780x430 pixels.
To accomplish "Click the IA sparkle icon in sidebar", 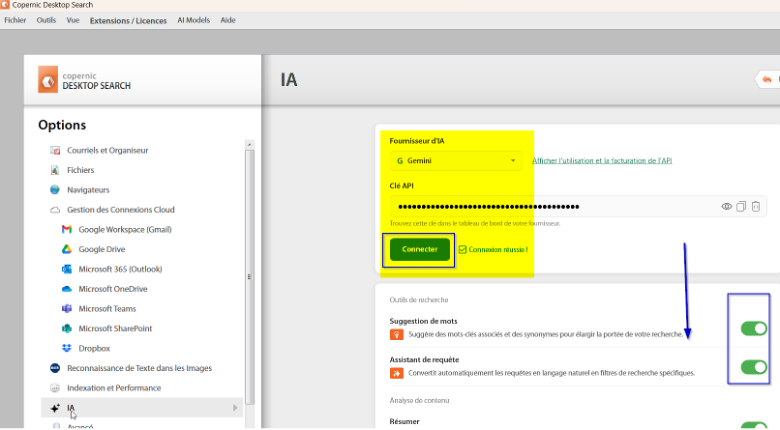I will [55, 408].
